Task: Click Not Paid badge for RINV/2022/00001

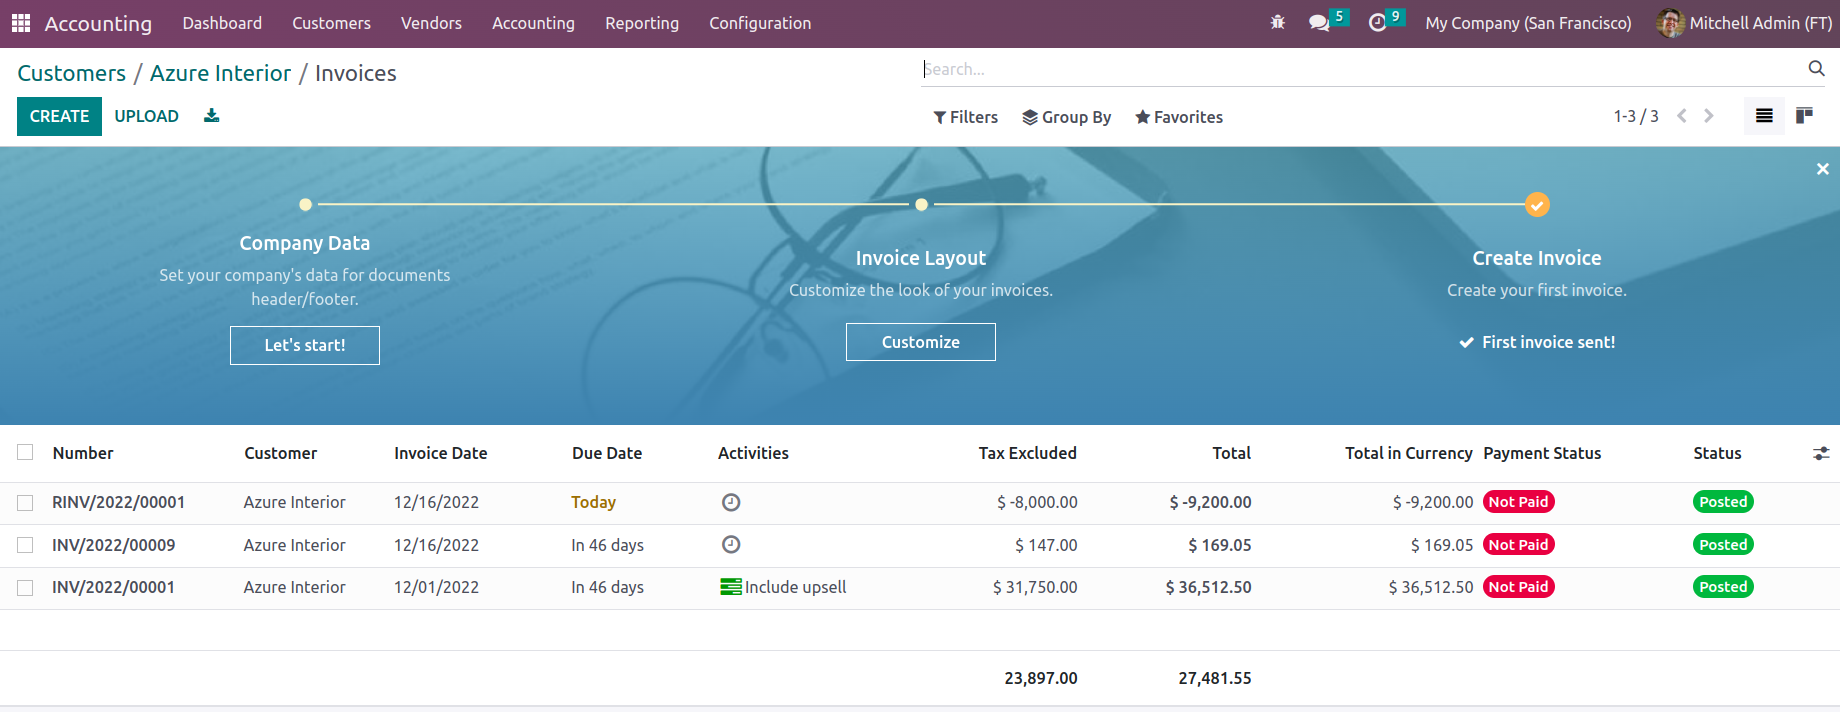Action: pyautogui.click(x=1518, y=502)
